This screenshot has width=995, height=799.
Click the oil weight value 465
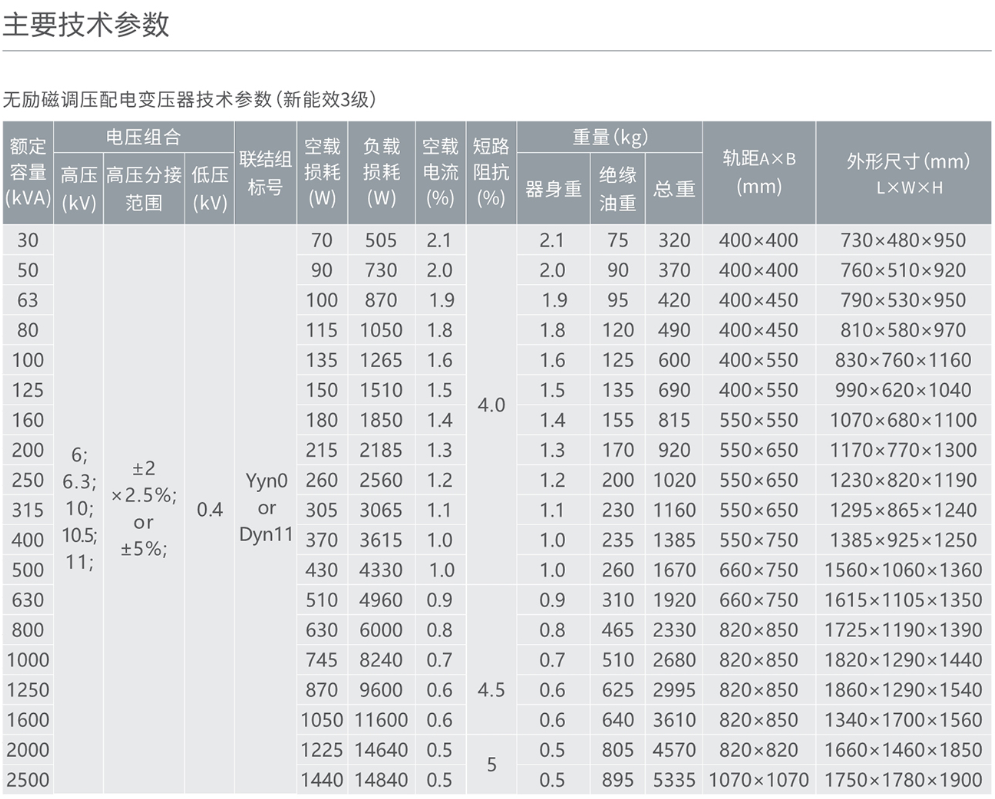618,630
